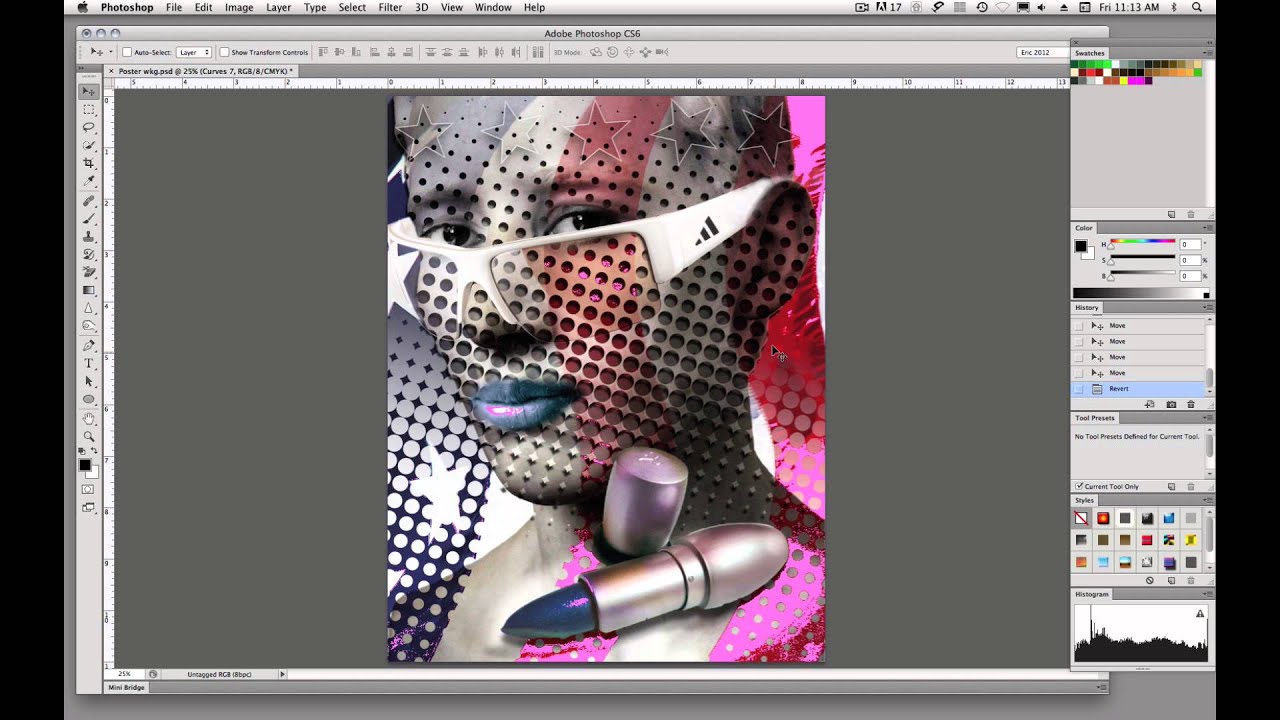Select the Clone Stamp tool
Viewport: 1280px width, 720px height.
point(89,237)
